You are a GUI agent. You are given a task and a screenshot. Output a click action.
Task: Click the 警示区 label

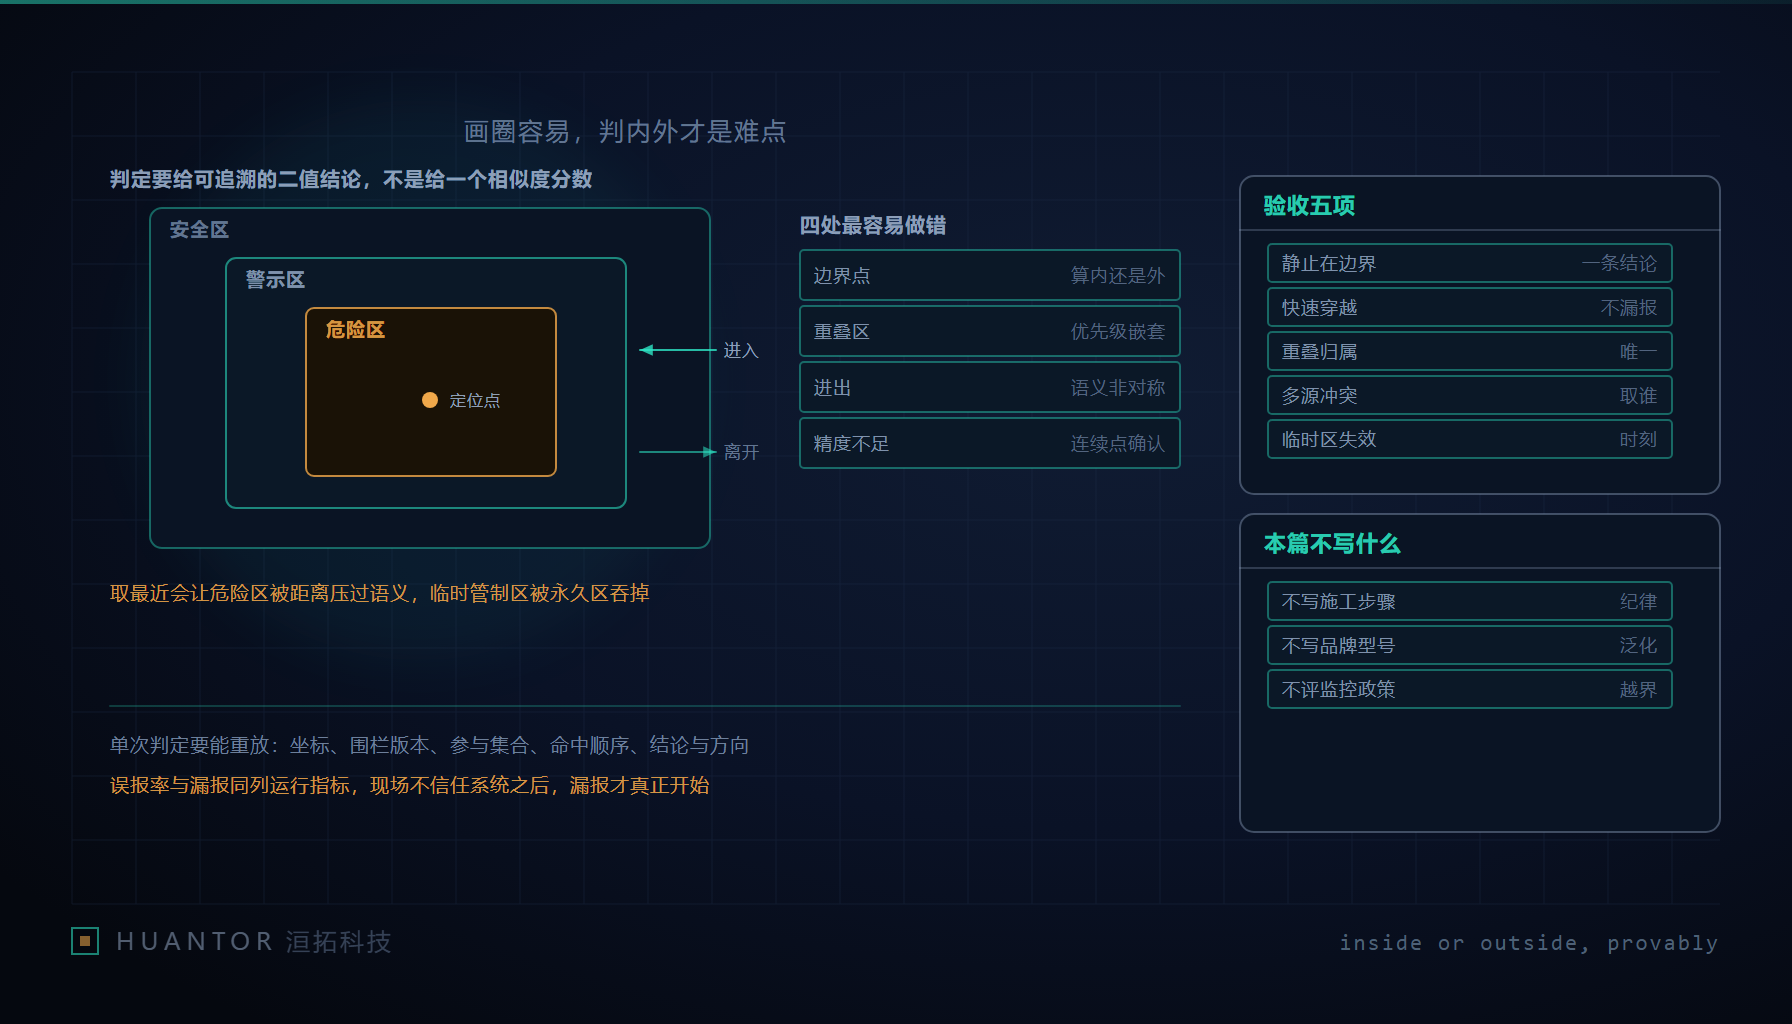(x=275, y=279)
